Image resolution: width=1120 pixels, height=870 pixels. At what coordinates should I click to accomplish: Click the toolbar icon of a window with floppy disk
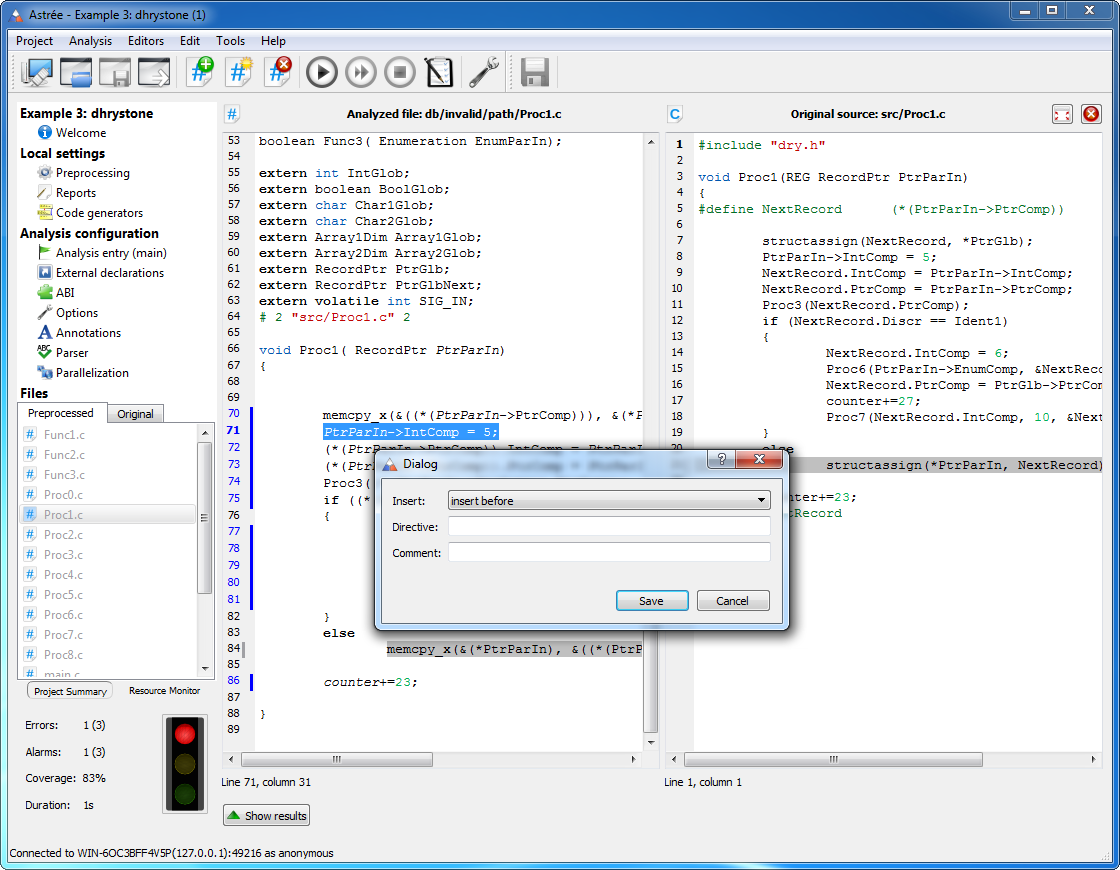(115, 72)
